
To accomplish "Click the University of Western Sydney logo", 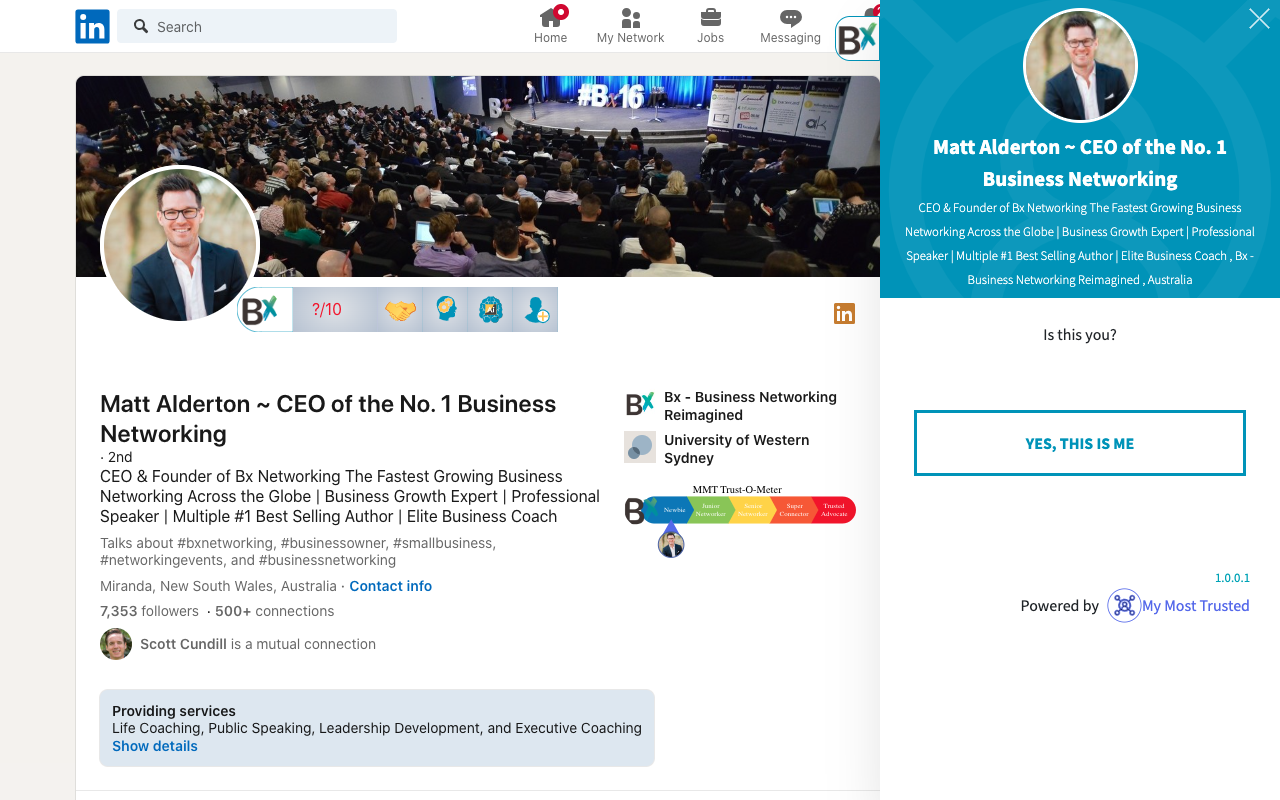I will click(x=640, y=447).
